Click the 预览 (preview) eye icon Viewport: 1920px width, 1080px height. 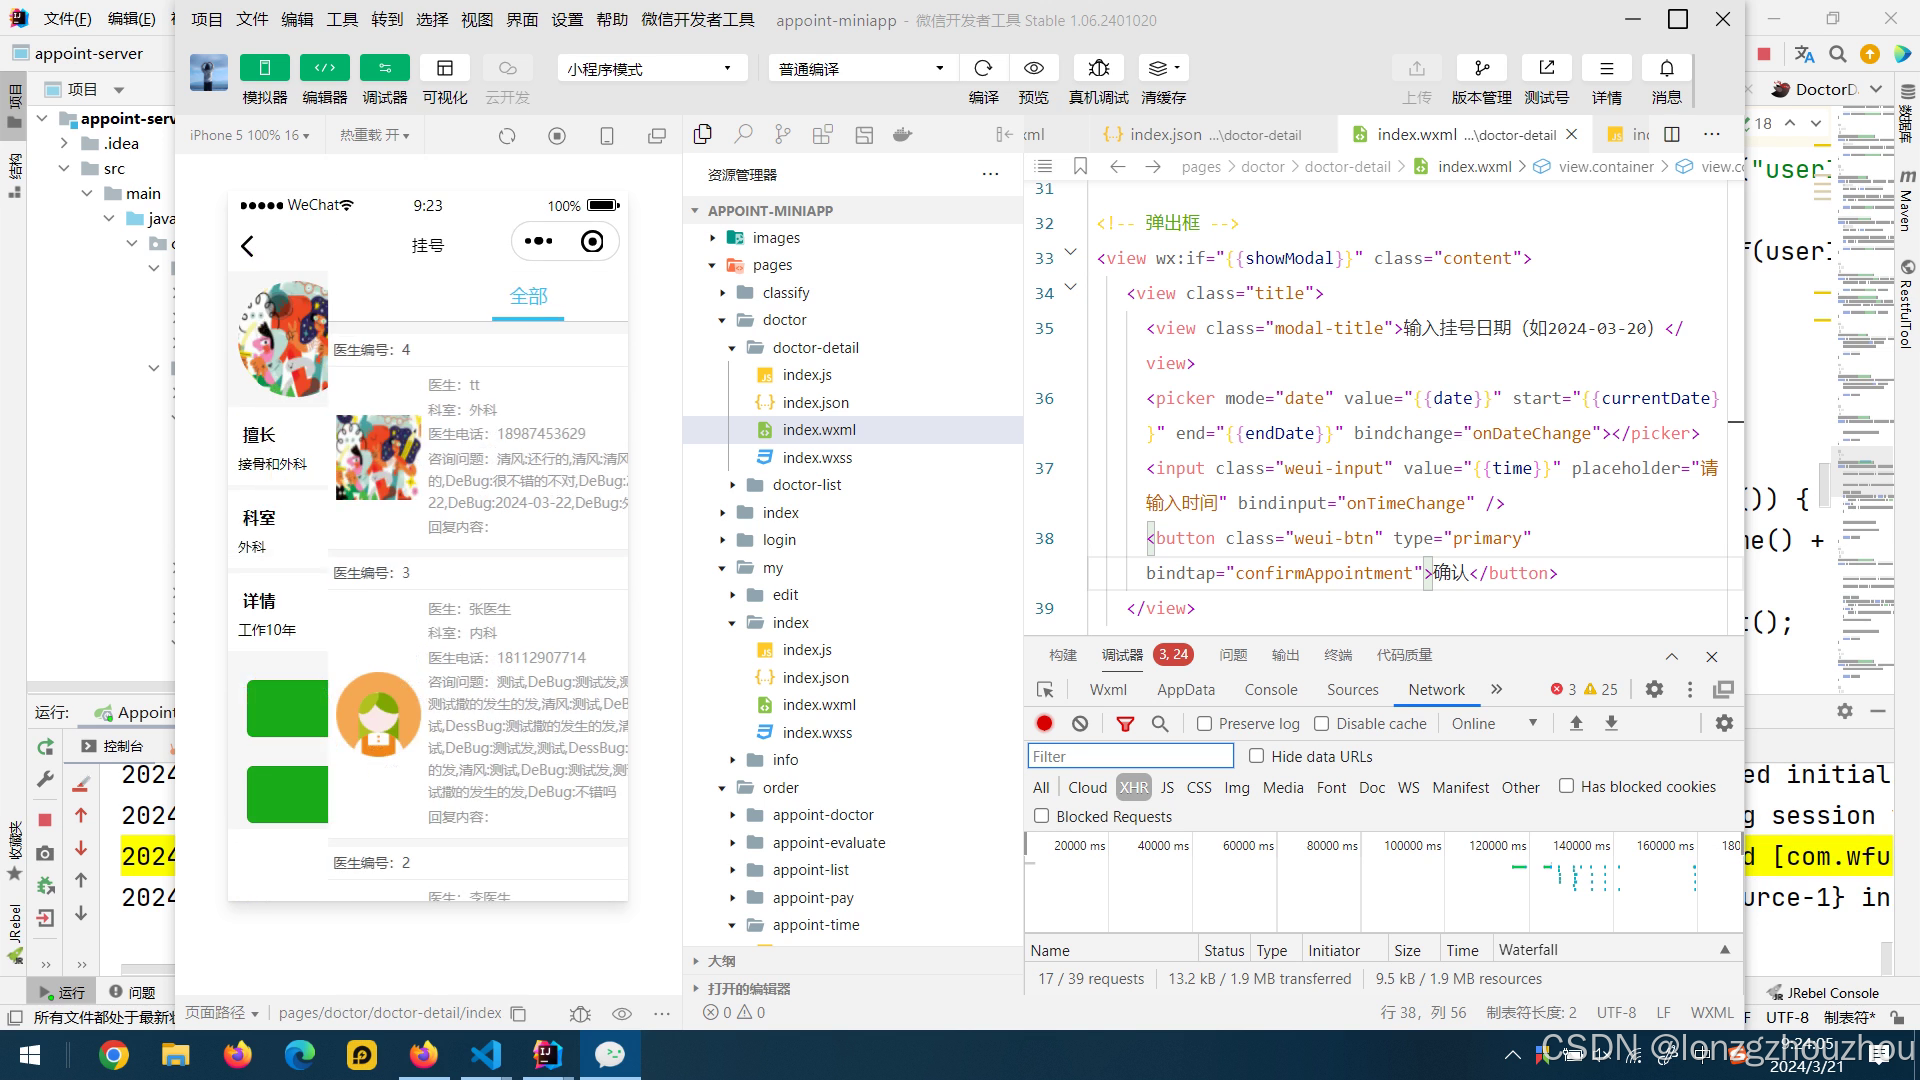tap(1033, 68)
